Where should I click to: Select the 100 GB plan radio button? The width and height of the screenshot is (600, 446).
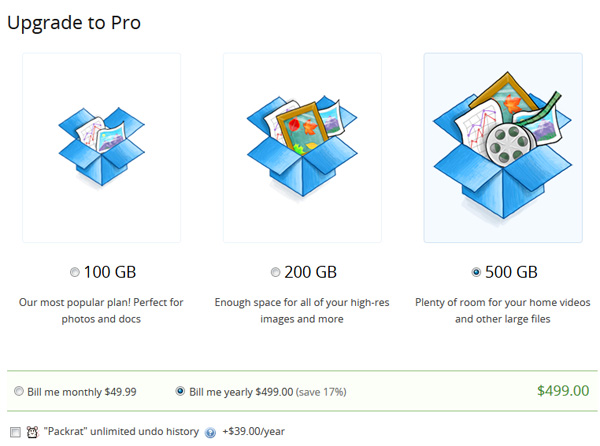[76, 272]
